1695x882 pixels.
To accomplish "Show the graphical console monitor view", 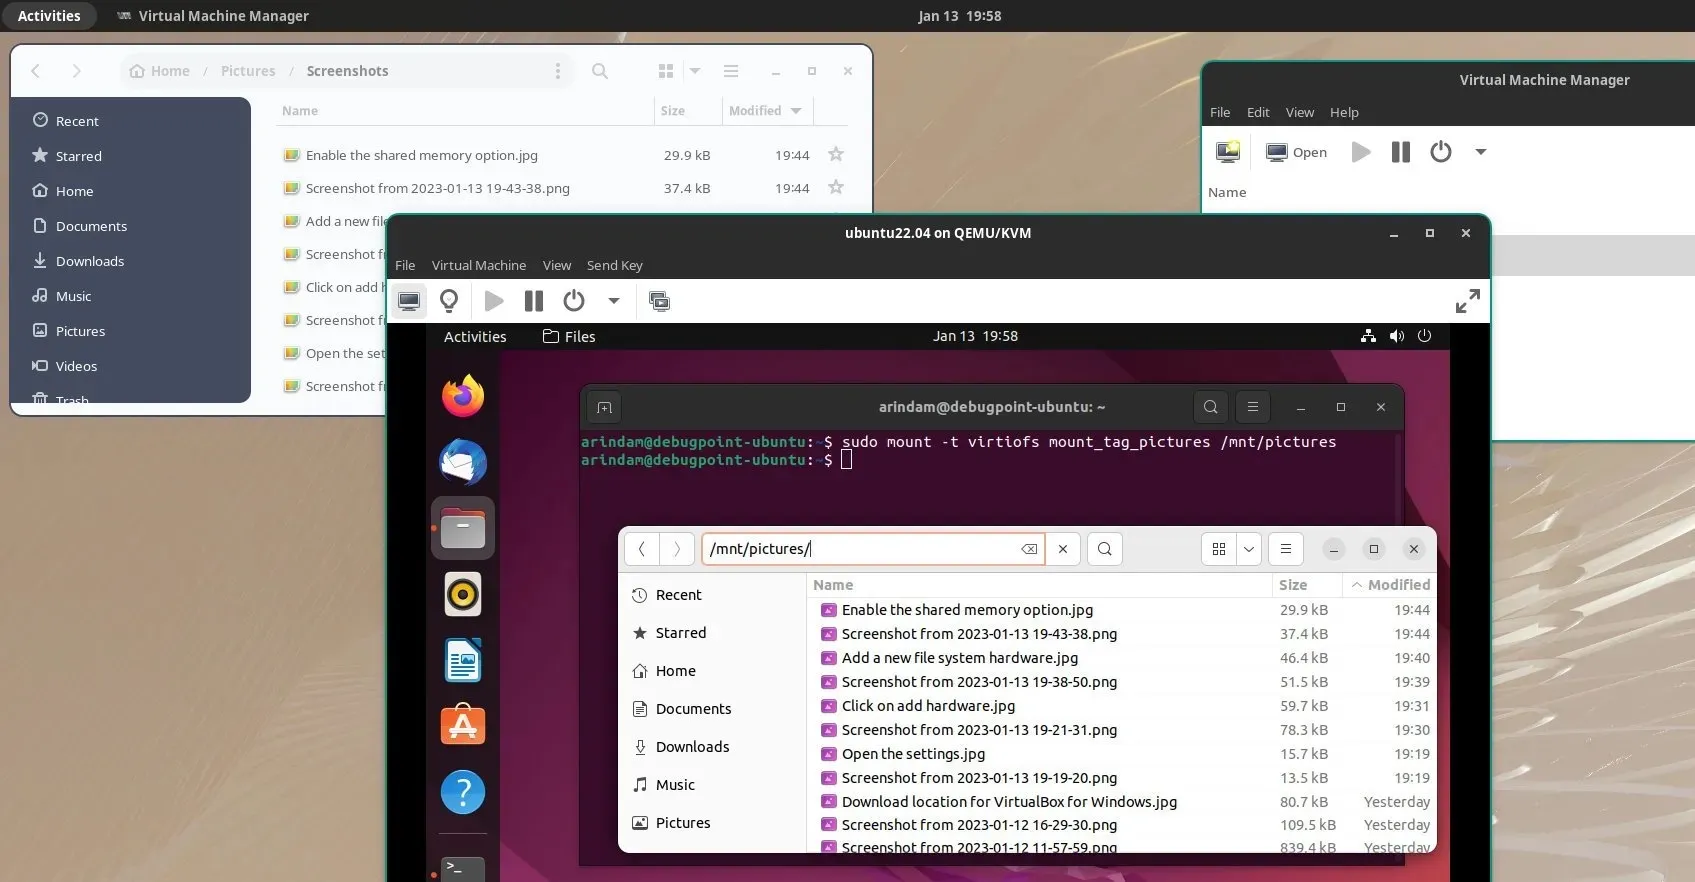I will click(409, 301).
